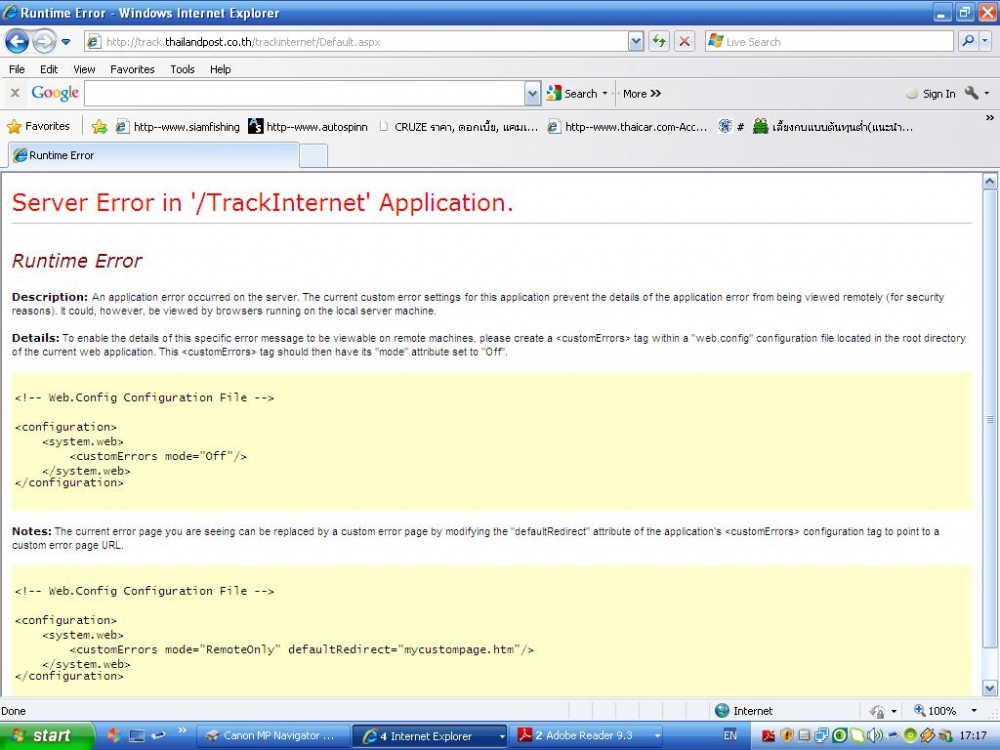Click the 100% zoom level button

click(935, 710)
